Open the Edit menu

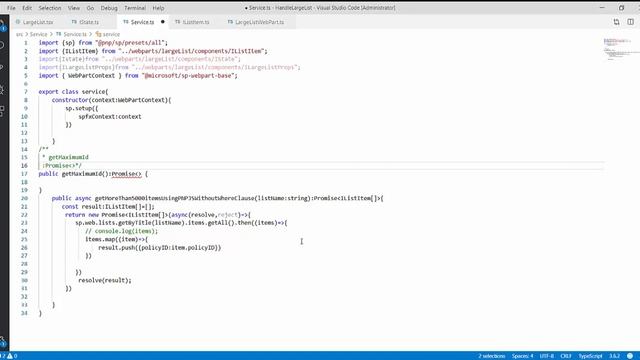click(x=27, y=8)
